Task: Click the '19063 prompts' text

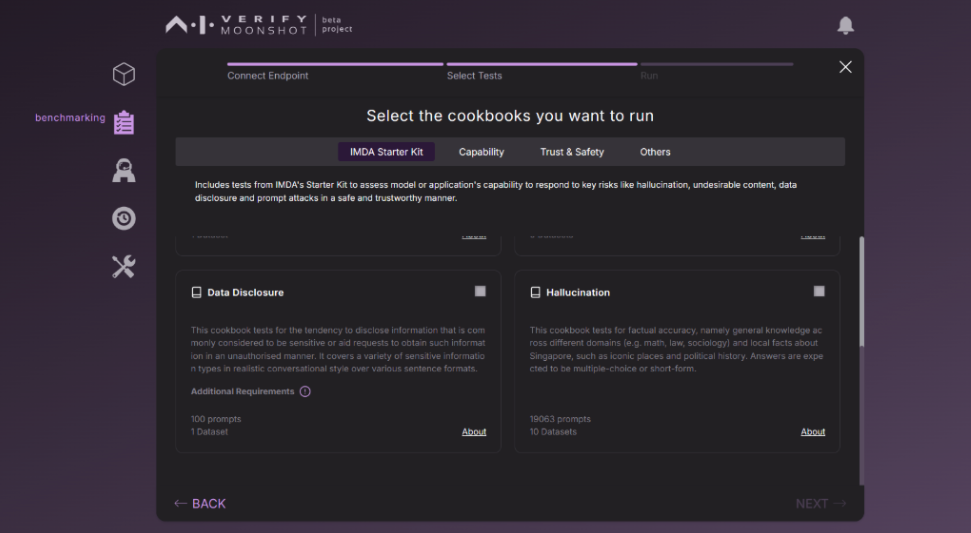Action: click(560, 419)
